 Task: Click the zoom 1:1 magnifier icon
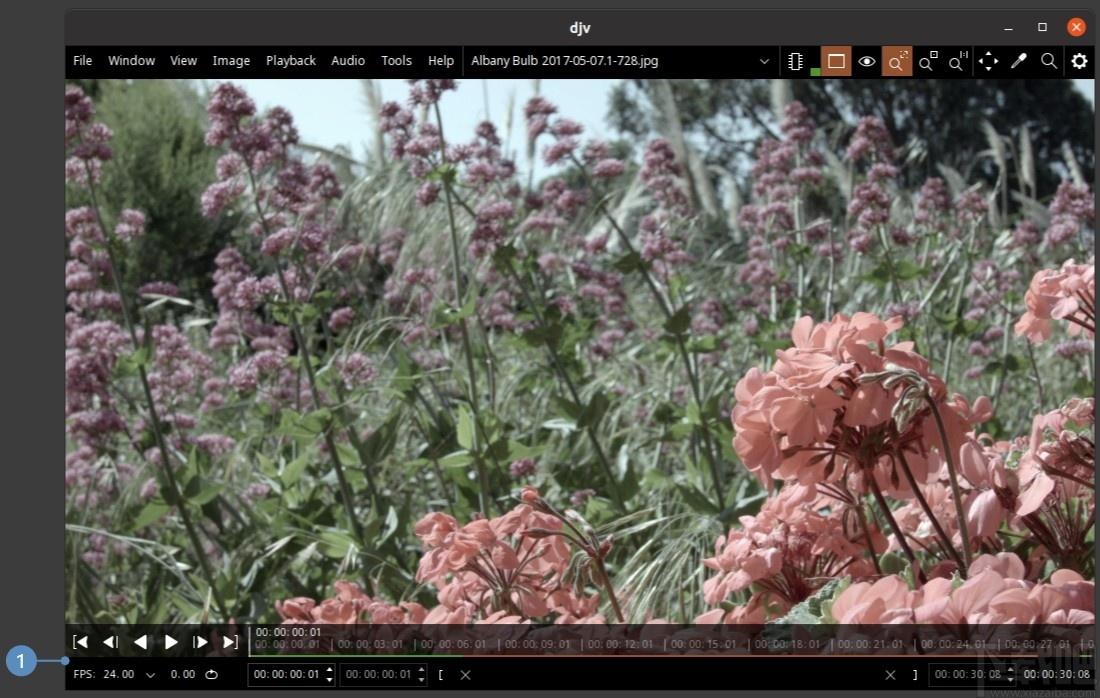click(x=958, y=61)
